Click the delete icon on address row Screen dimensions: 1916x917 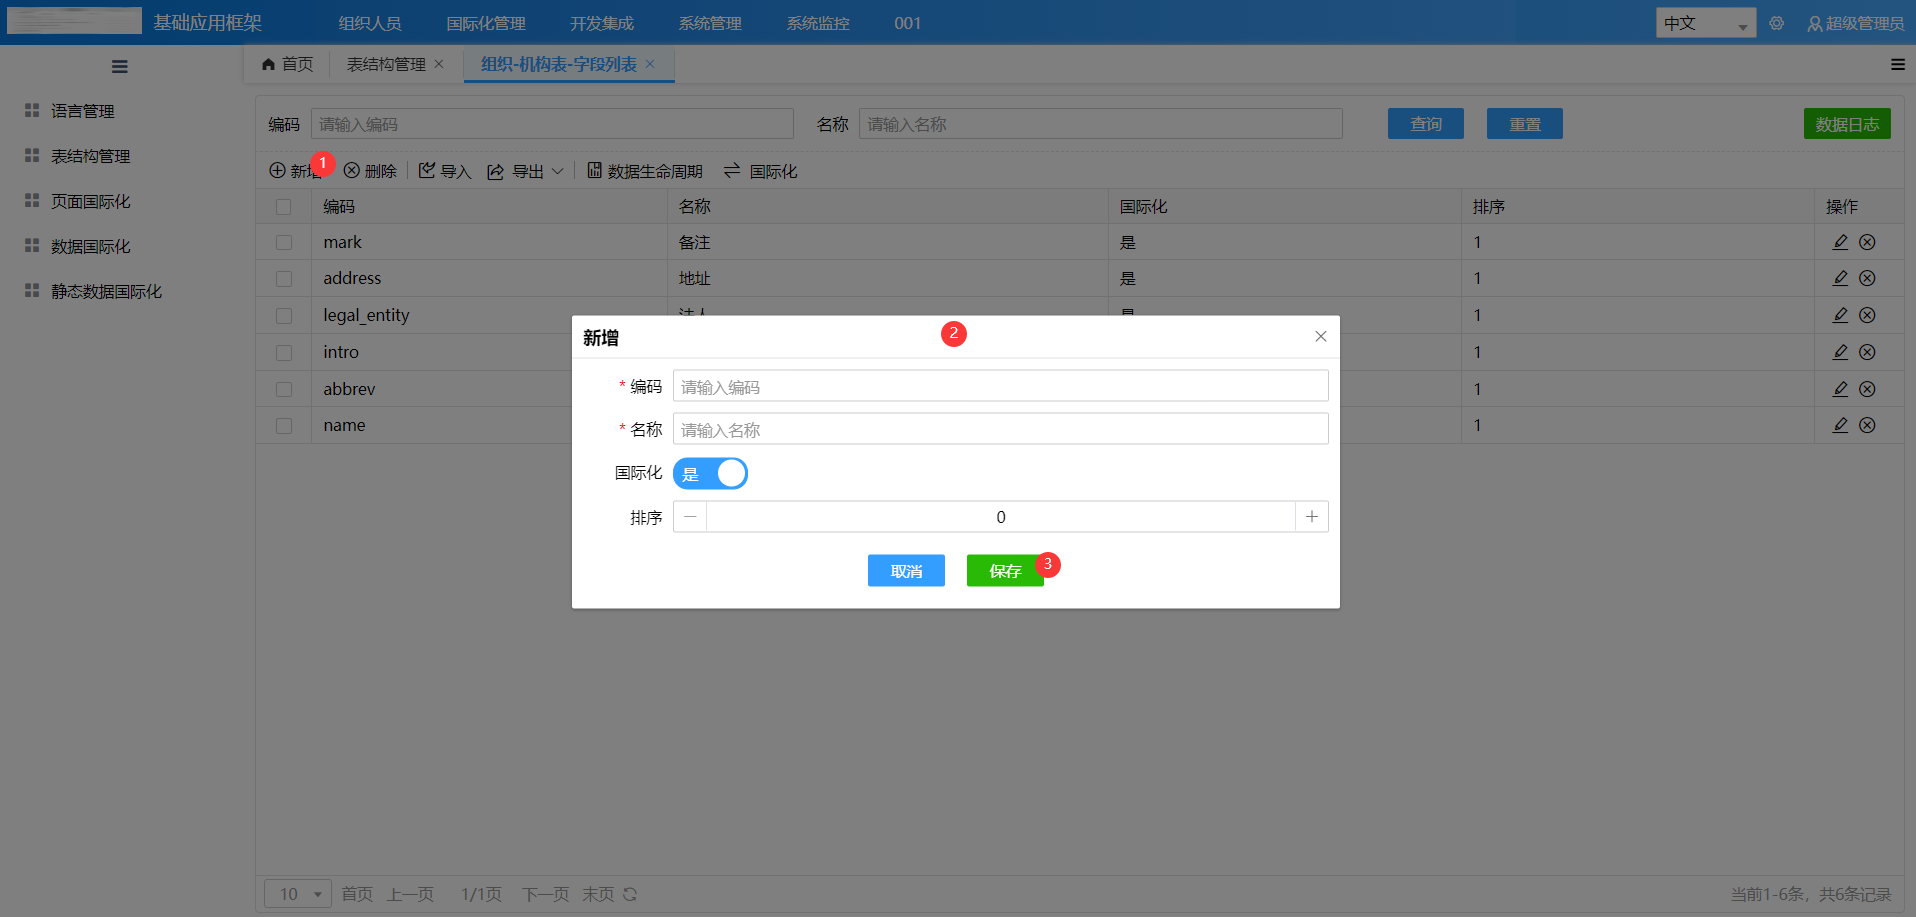(x=1866, y=278)
